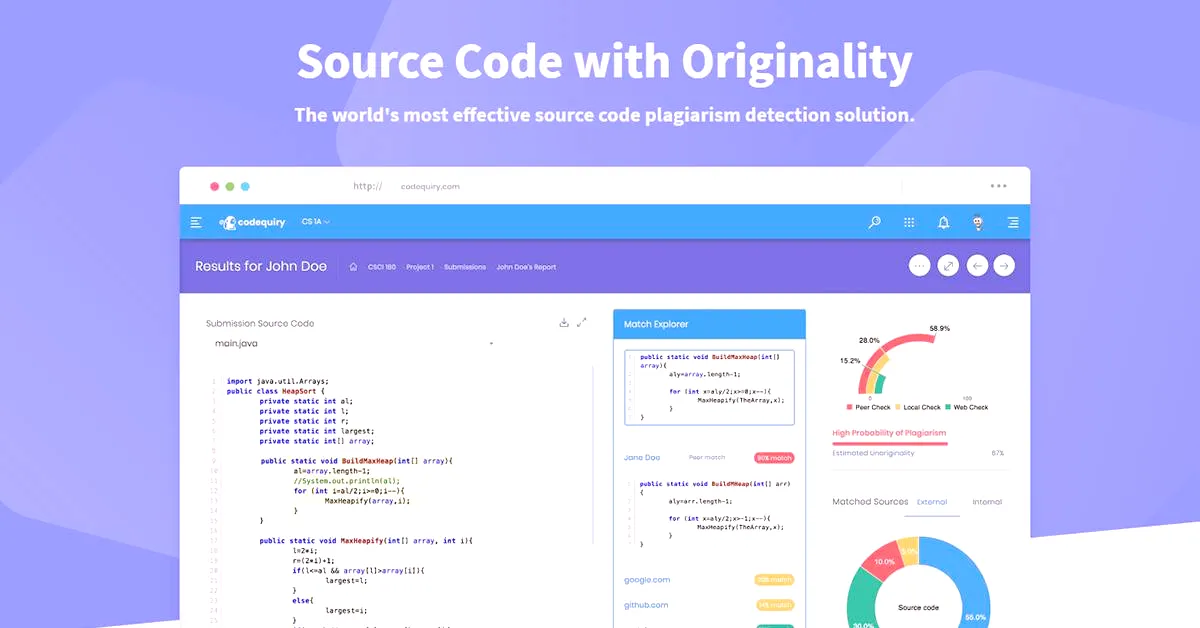Open the CSCI 180 breadcrumb
This screenshot has width=1200, height=628.
tap(382, 267)
